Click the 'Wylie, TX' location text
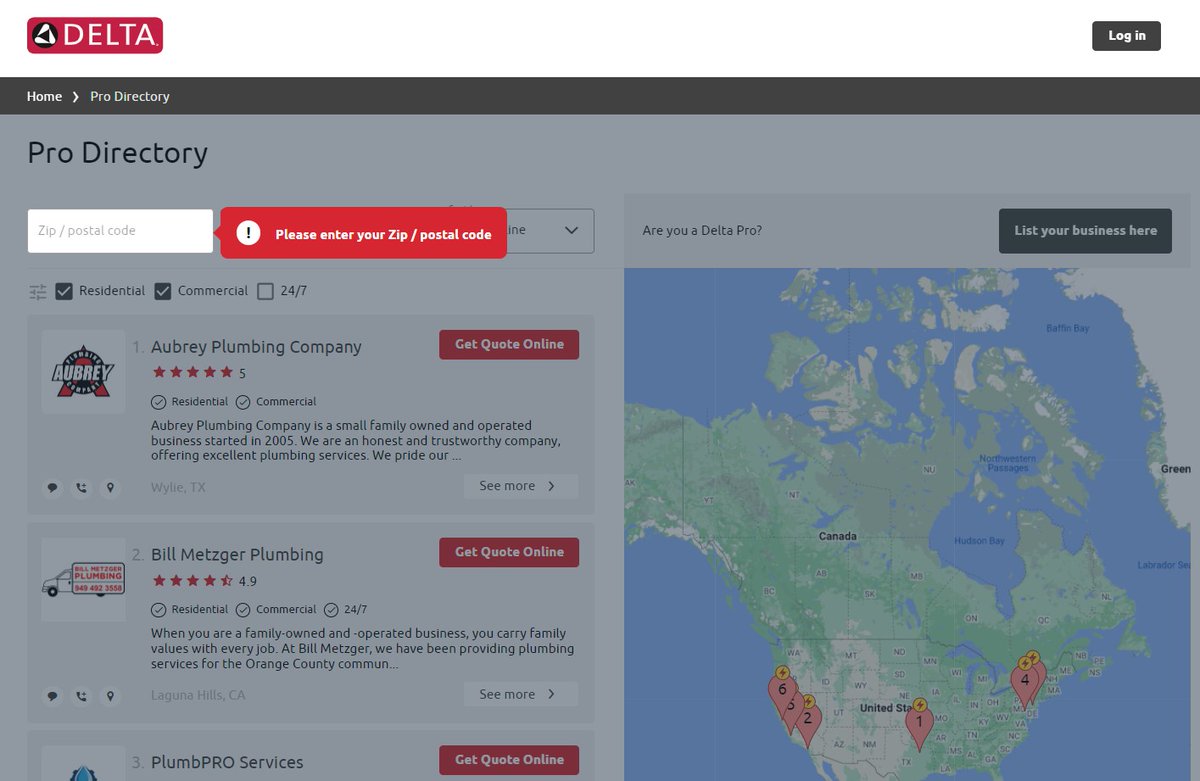This screenshot has width=1200, height=781. tap(178, 488)
